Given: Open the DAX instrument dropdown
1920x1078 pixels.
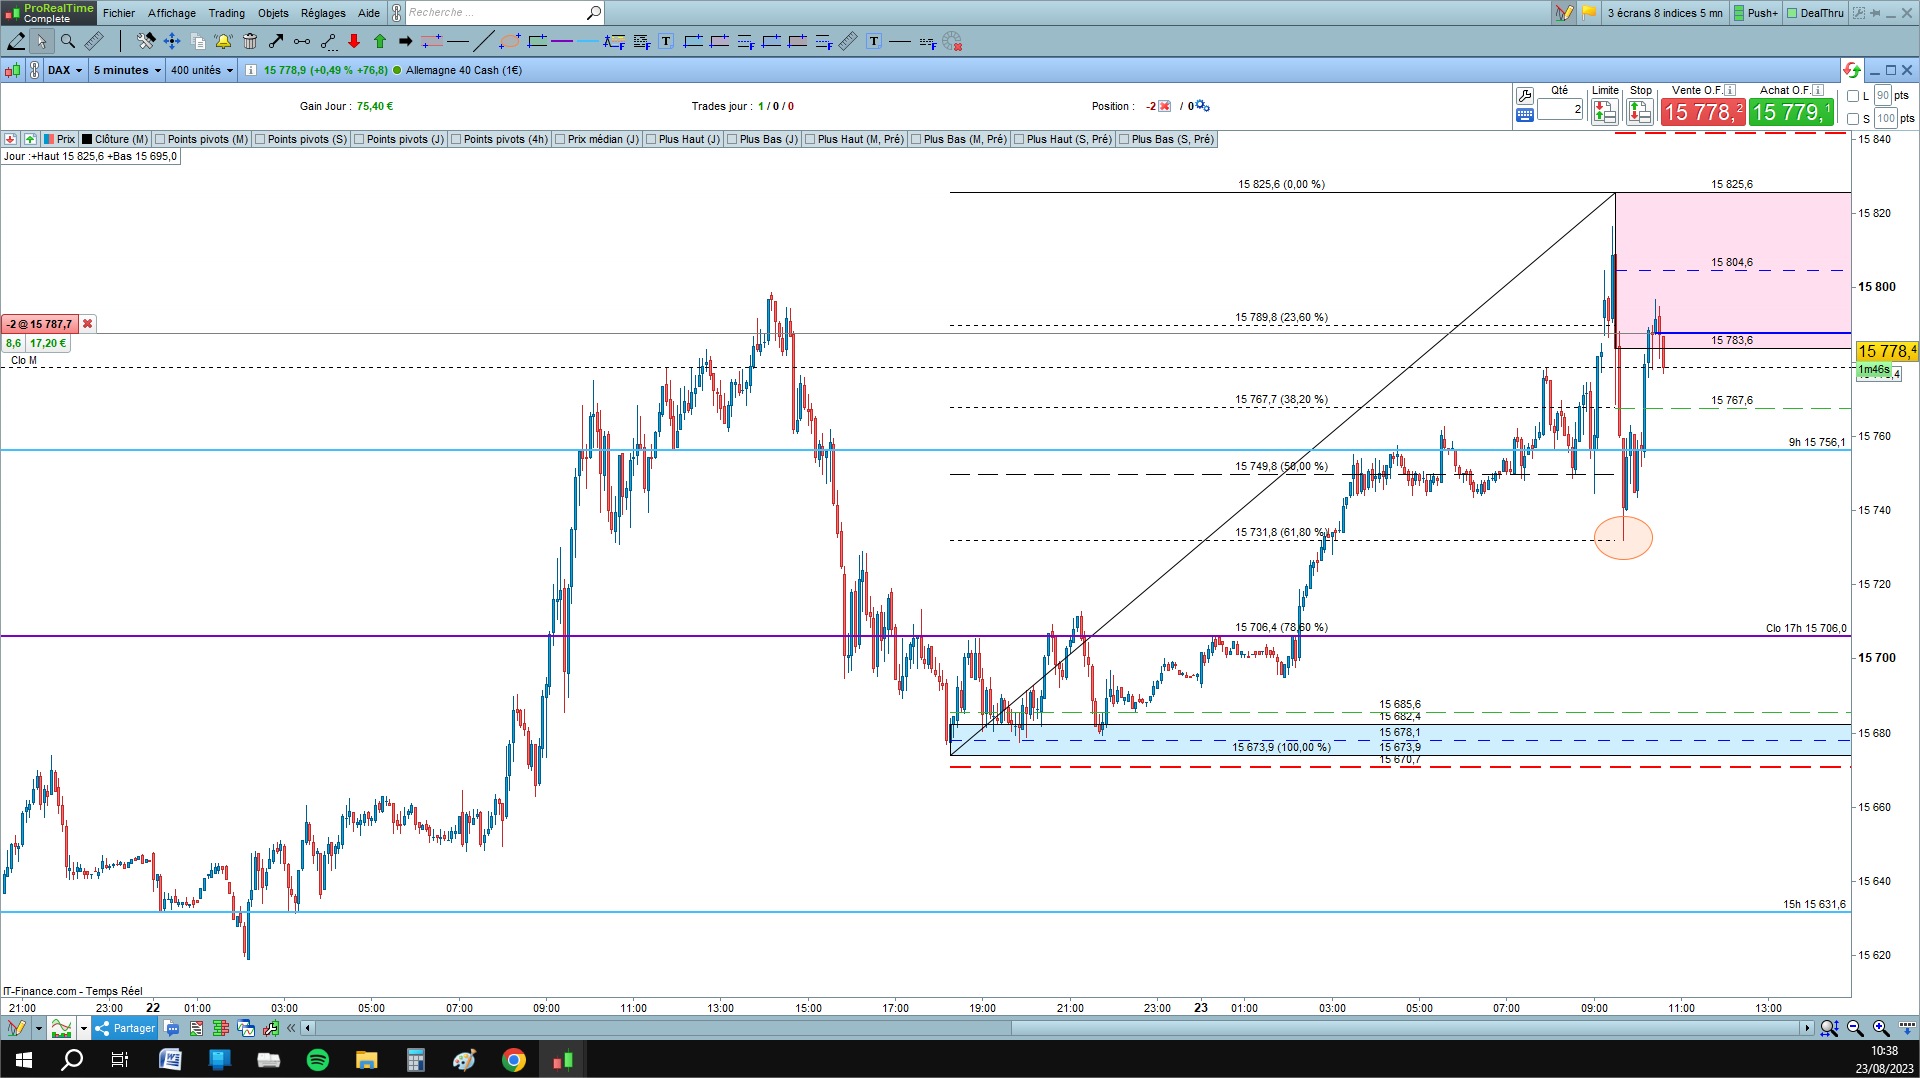Looking at the screenshot, I should 66,70.
